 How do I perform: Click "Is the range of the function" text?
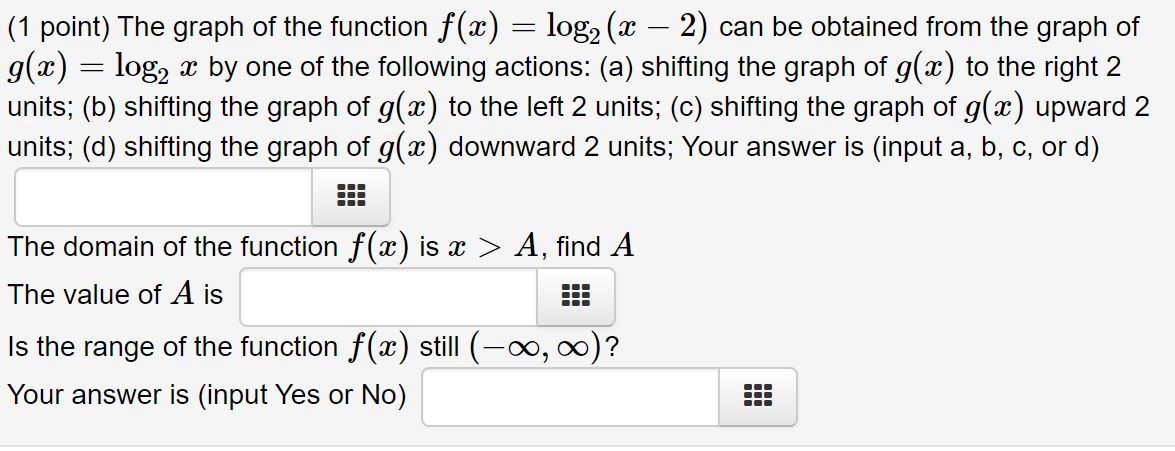(173, 347)
